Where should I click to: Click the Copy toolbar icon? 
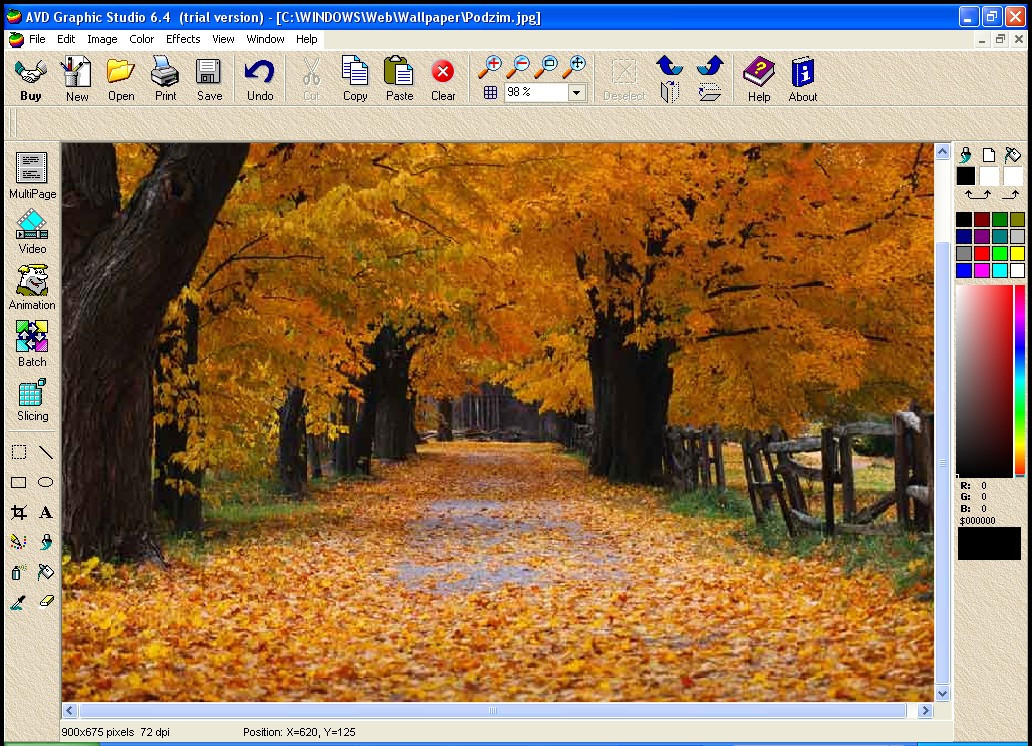click(x=355, y=79)
